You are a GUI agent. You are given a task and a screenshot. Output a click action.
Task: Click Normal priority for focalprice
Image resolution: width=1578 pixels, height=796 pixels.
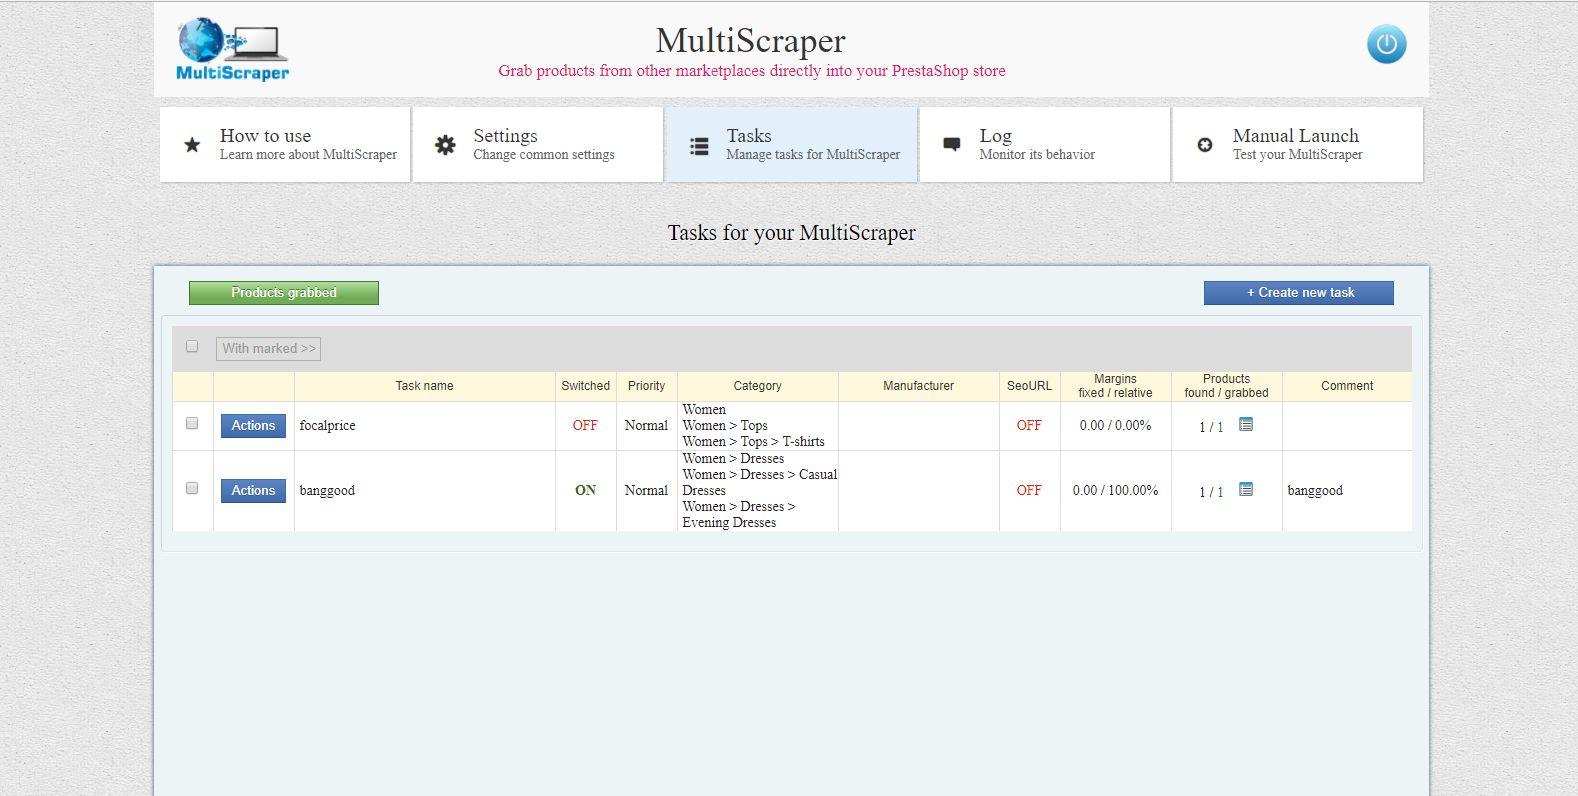(x=646, y=426)
